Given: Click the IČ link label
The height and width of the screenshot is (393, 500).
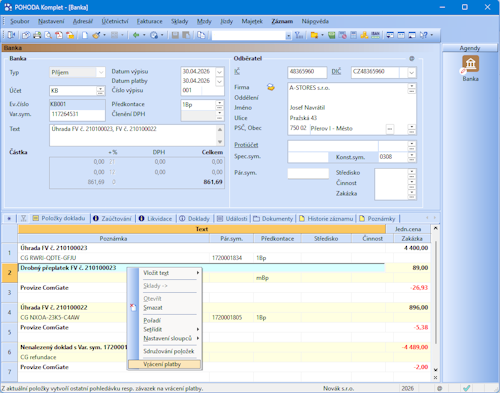Looking at the screenshot, I should pos(237,71).
